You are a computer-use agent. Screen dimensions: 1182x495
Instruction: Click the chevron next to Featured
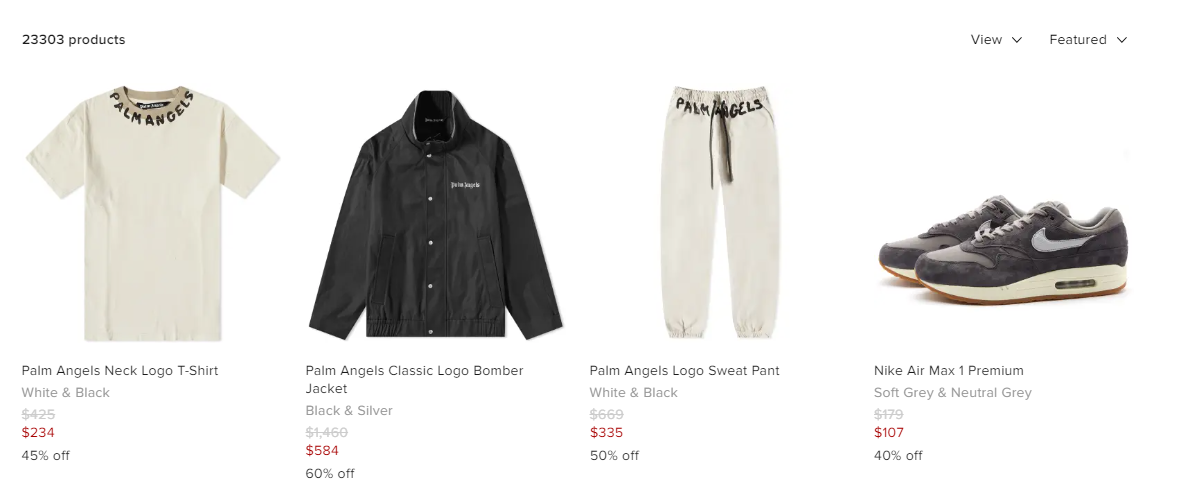[1122, 40]
